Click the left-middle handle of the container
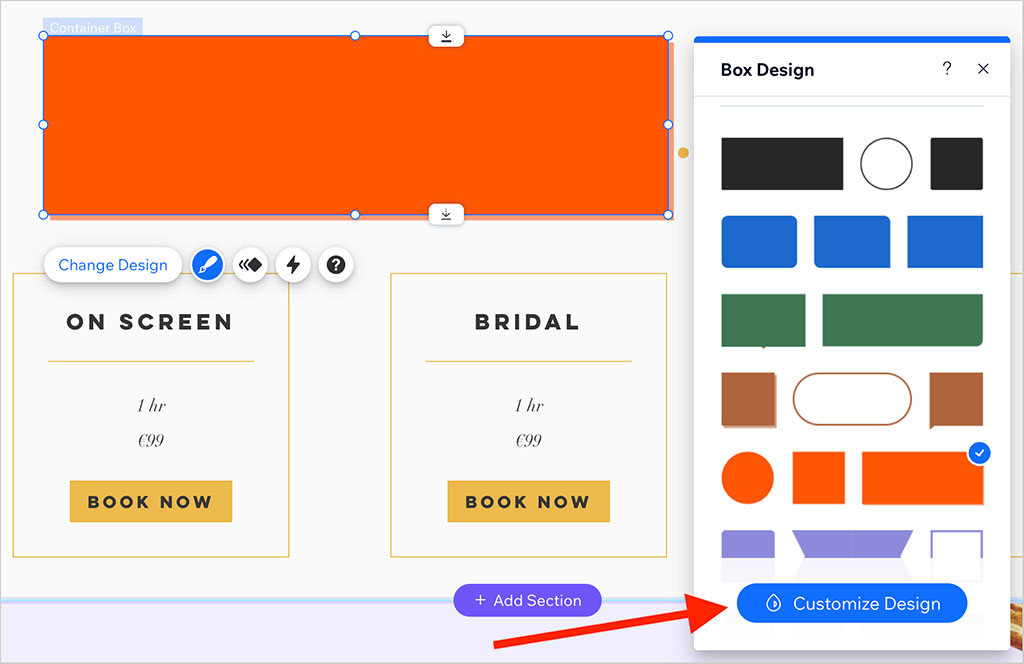Viewport: 1024px width, 664px height. (44, 125)
